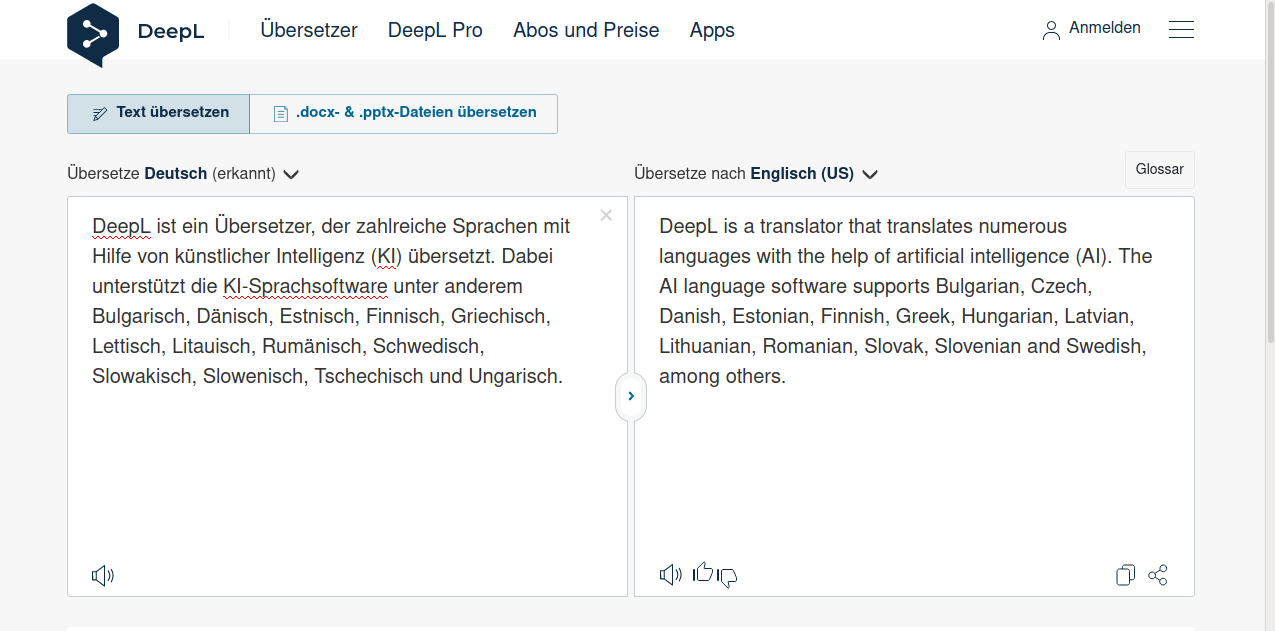The height and width of the screenshot is (631, 1275).
Task: Click the DeepL logo icon
Action: (93, 34)
